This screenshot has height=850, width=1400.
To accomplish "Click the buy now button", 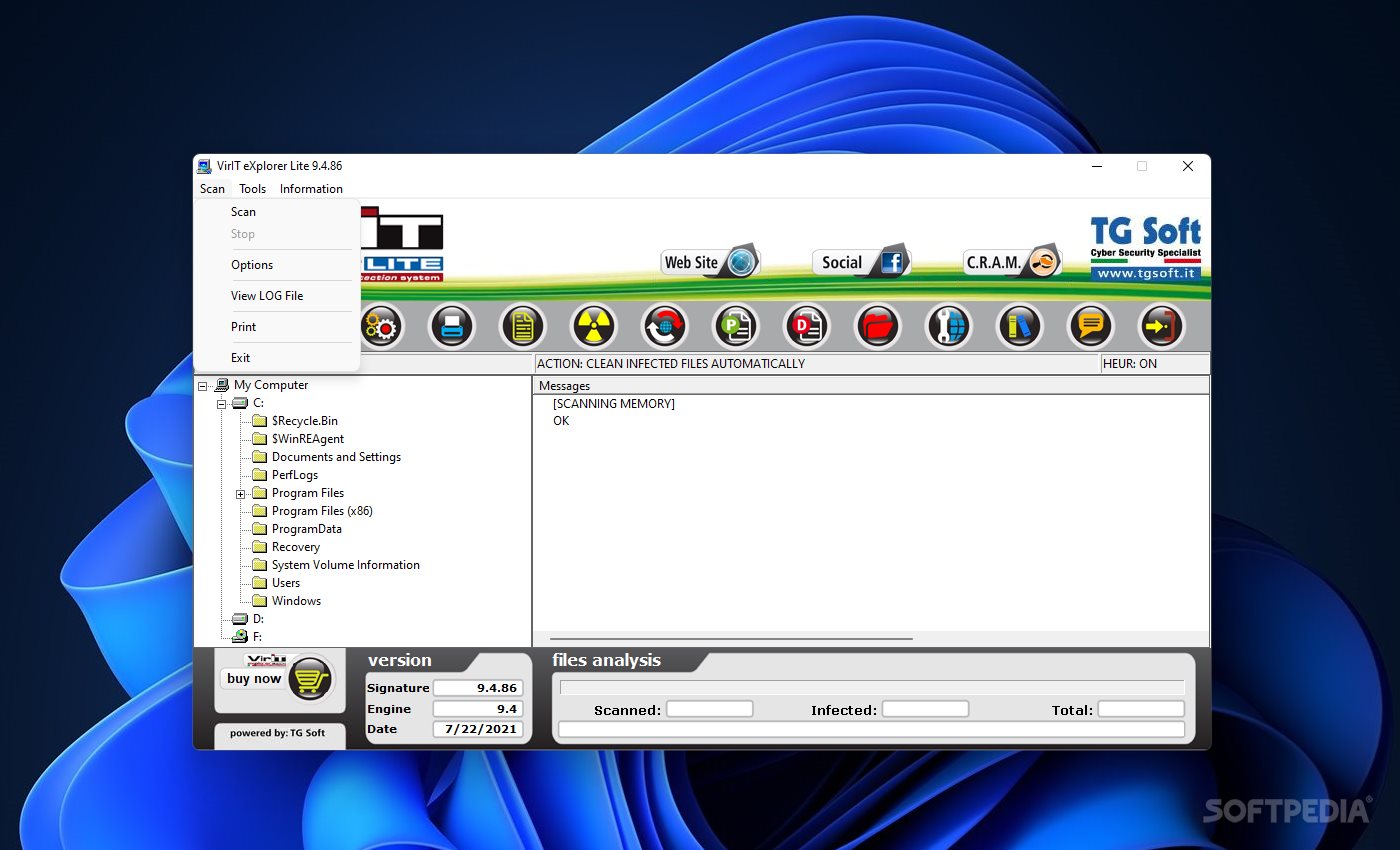I will pos(254,679).
